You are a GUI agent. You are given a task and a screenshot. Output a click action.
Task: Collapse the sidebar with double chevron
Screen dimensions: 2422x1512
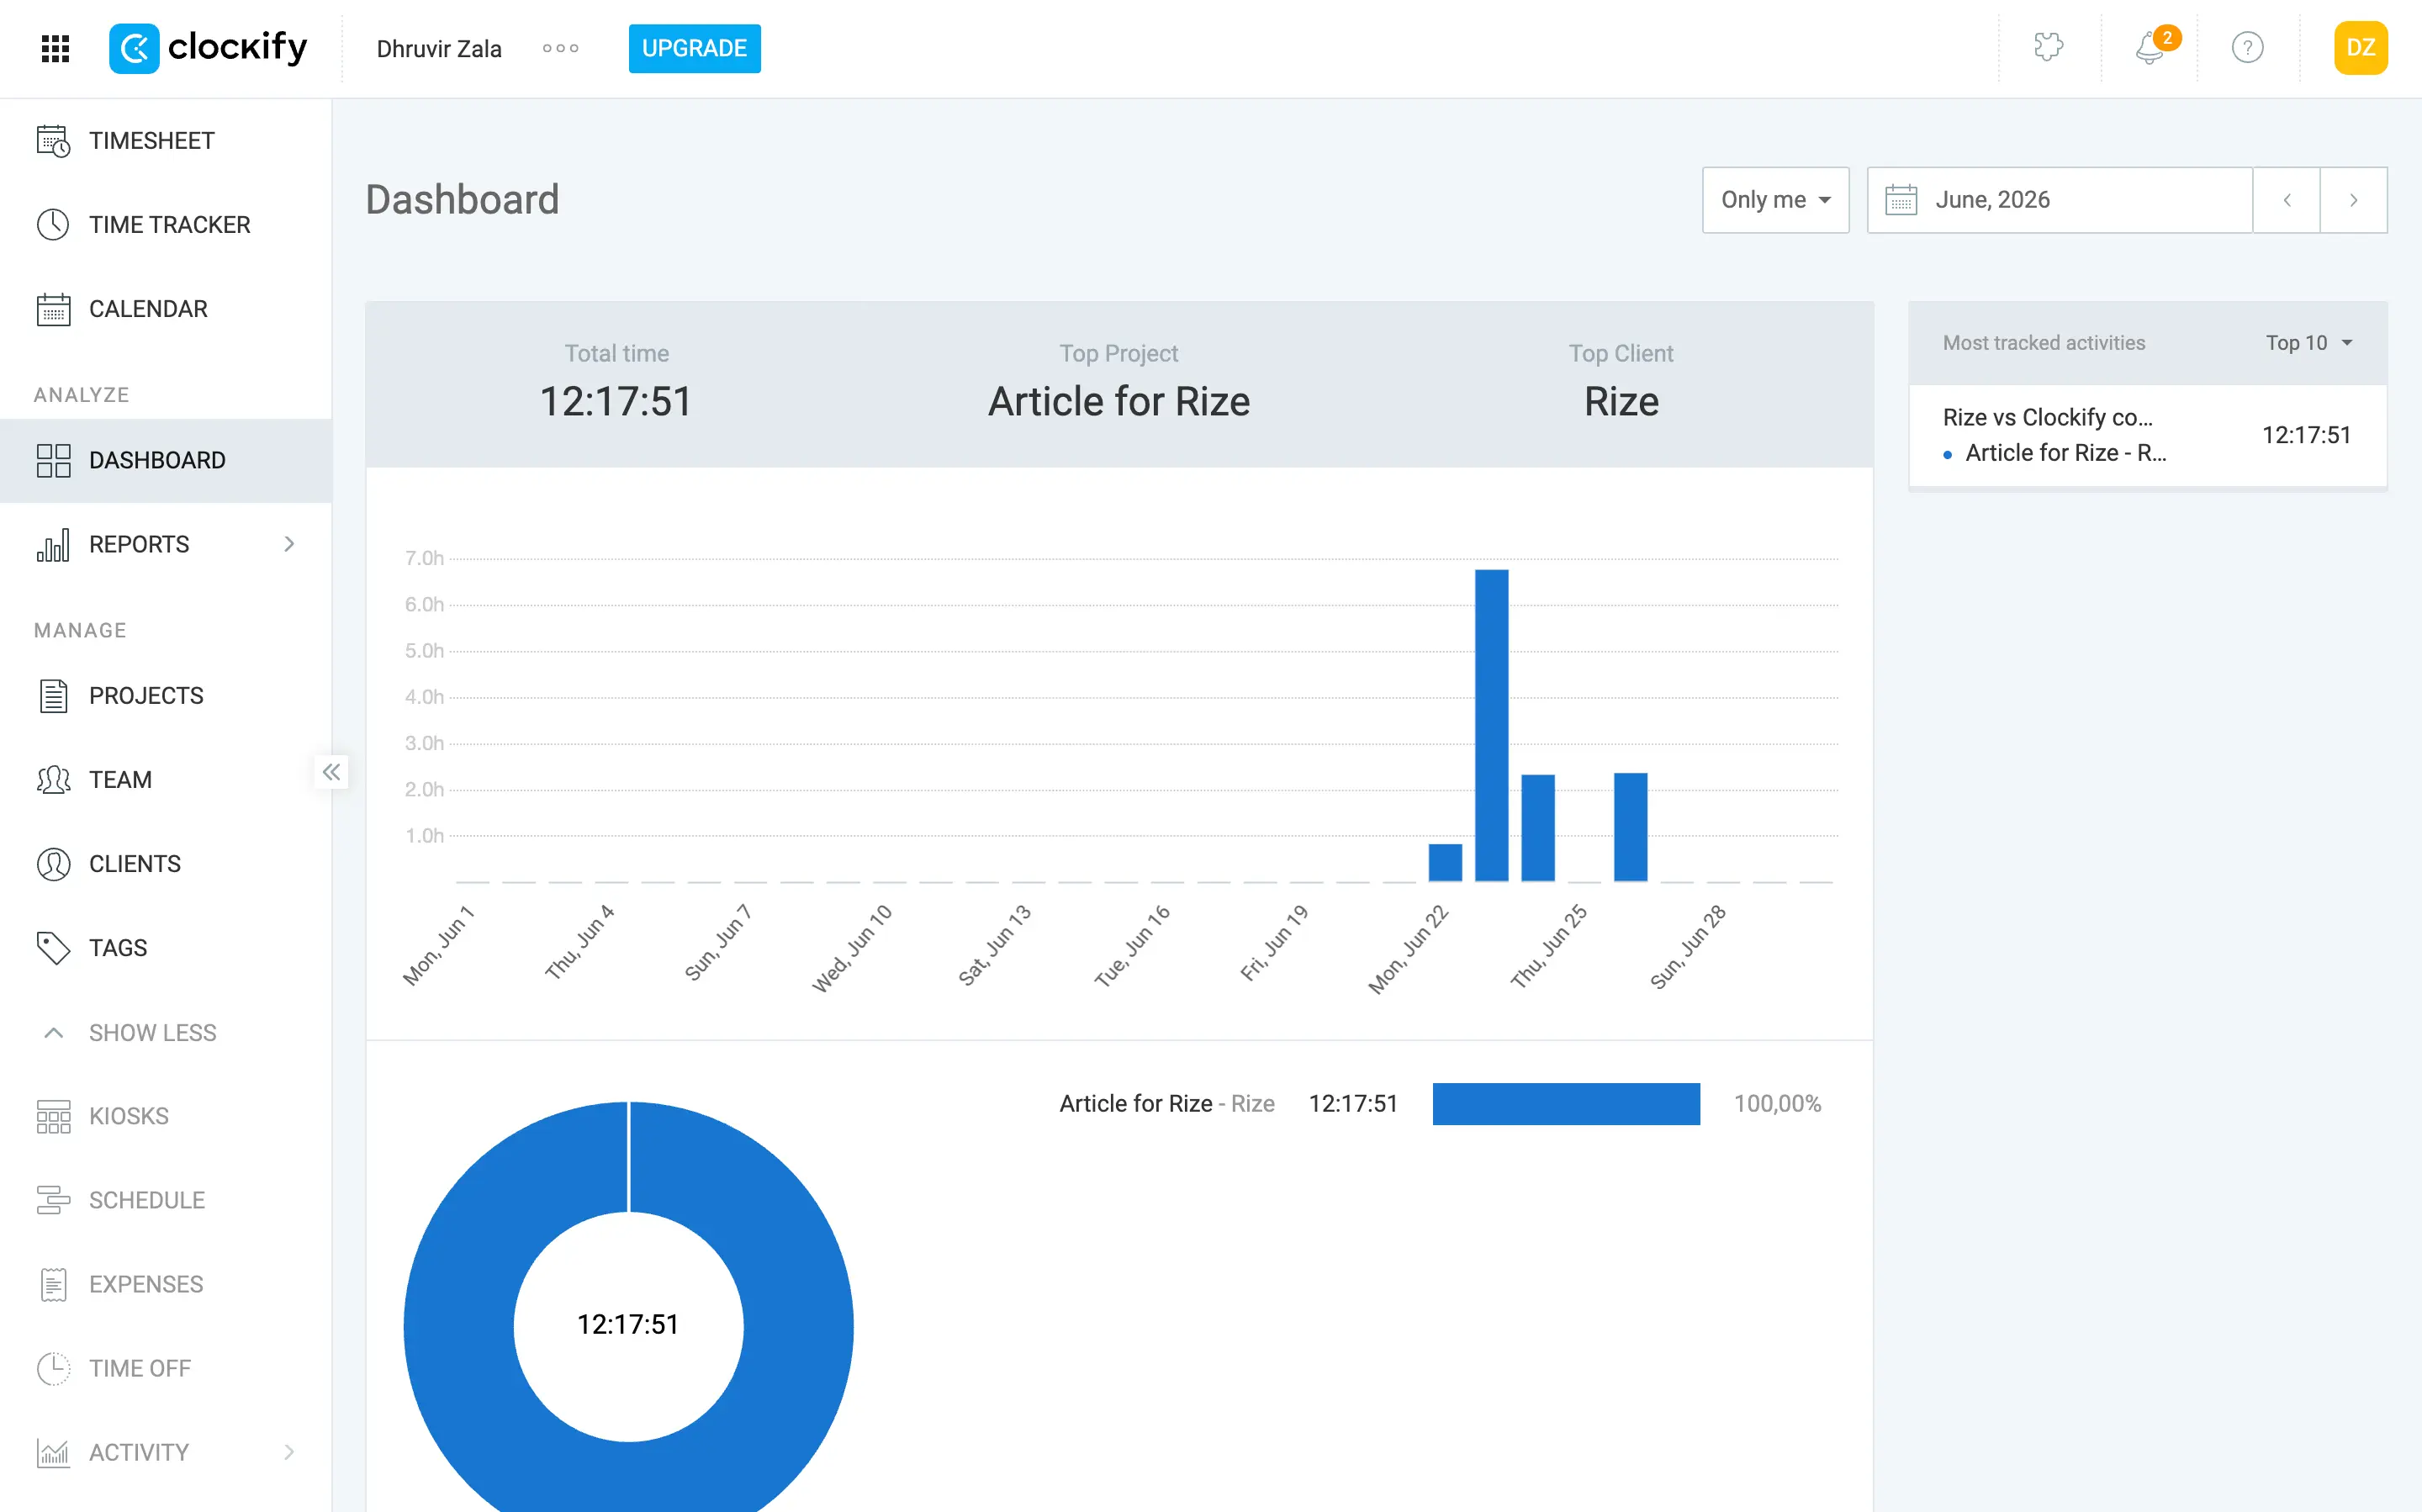(331, 772)
